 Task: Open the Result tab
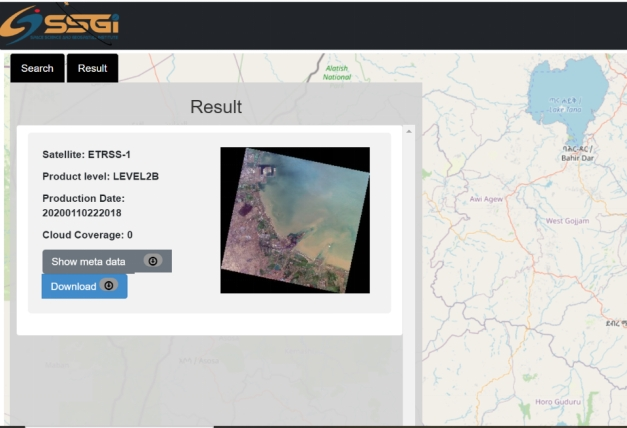93,68
